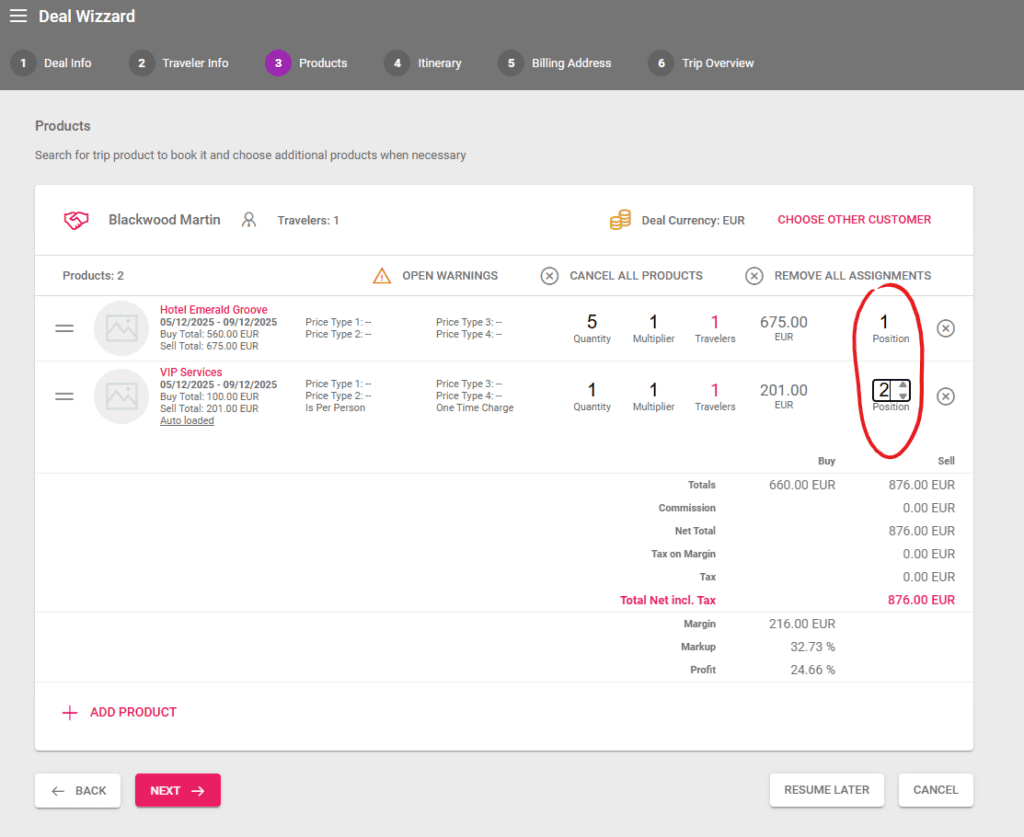1024x837 pixels.
Task: Click the handshake icon beside Blackwood Martin
Action: tap(75, 220)
